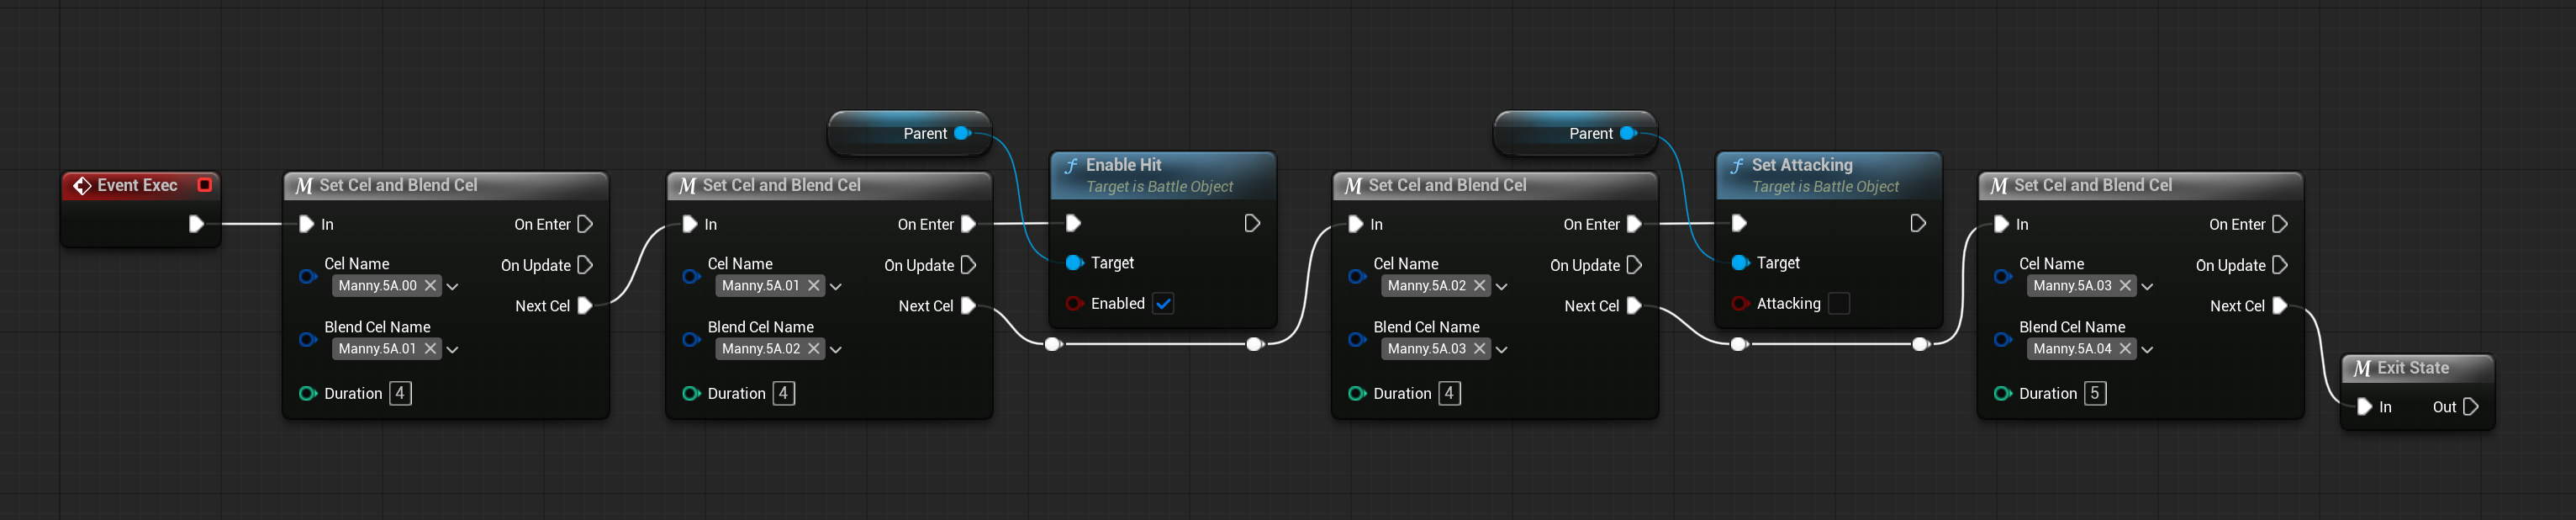Screen dimensions: 2576x520
Task: Check the Attacking checkbox on Set Attacking
Action: tap(1839, 303)
